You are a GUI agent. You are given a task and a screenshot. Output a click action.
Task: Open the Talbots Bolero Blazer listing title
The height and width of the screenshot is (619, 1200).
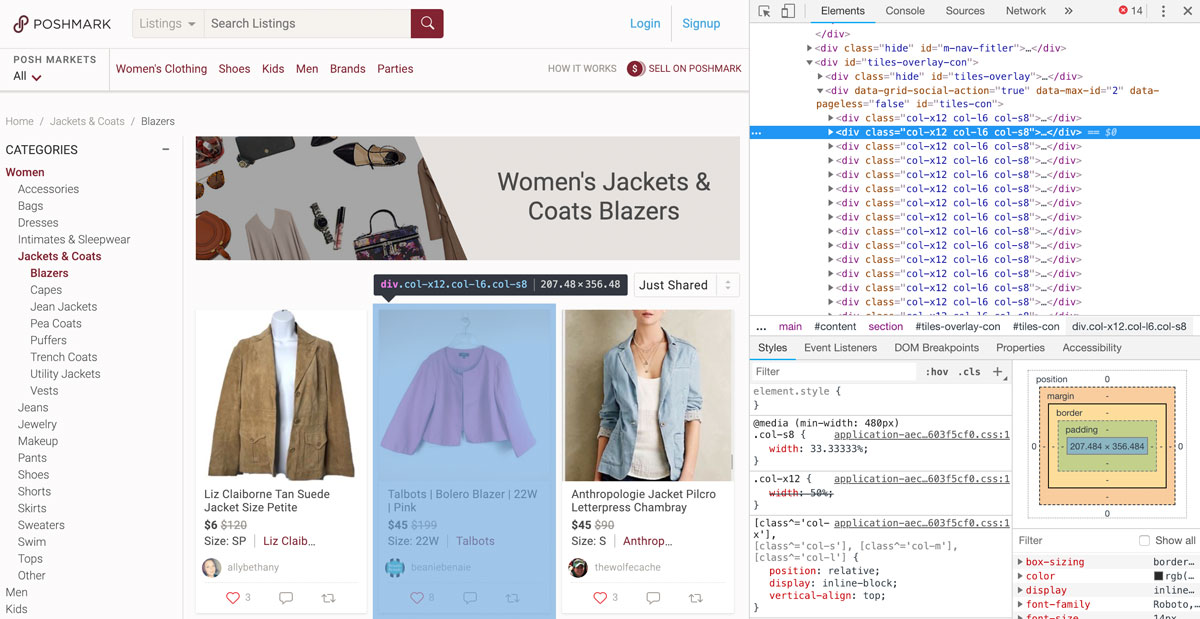point(462,501)
